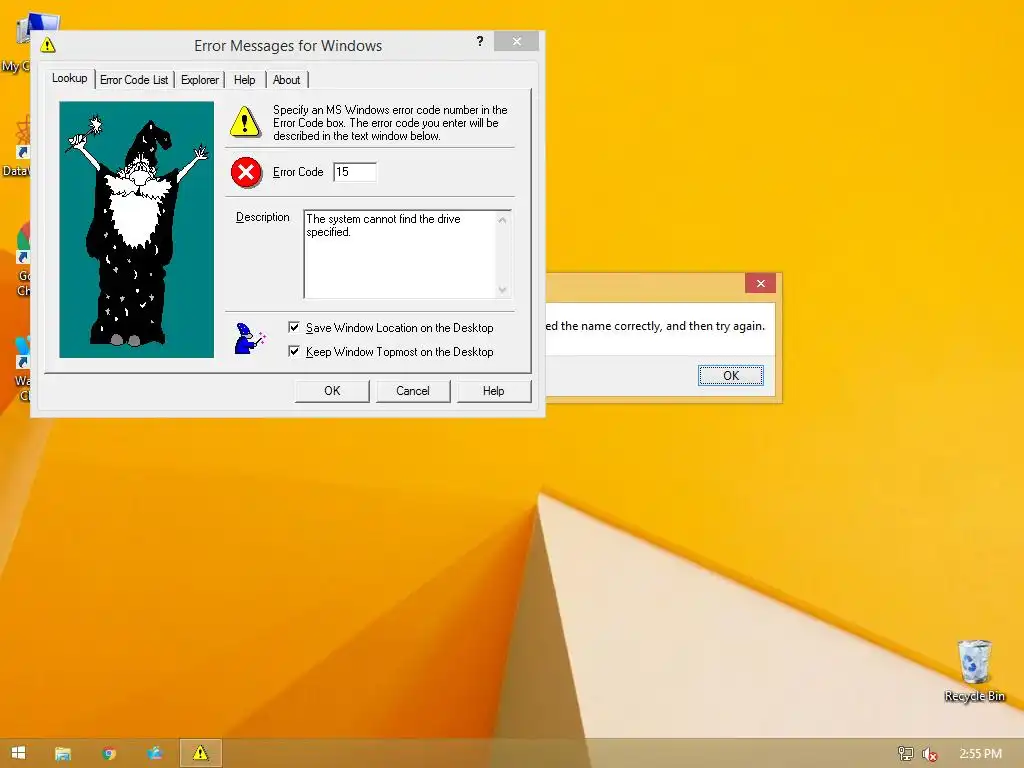Image resolution: width=1024 pixels, height=768 pixels.
Task: Click the Help button beside Cancel
Action: click(x=494, y=391)
